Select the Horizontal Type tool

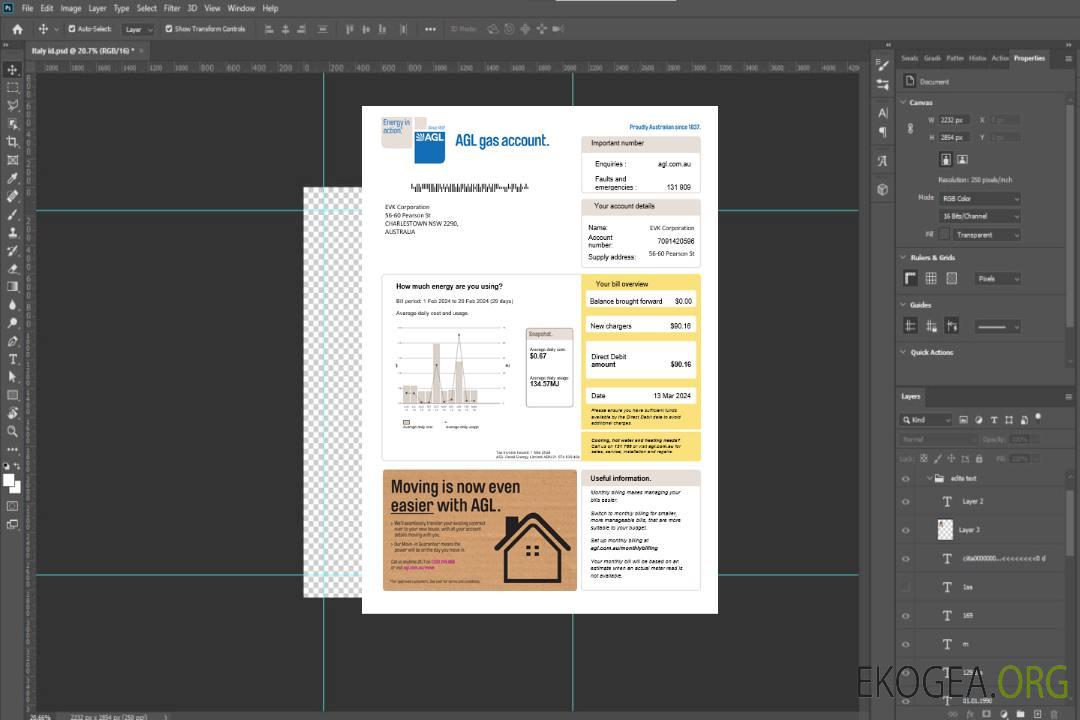[13, 359]
